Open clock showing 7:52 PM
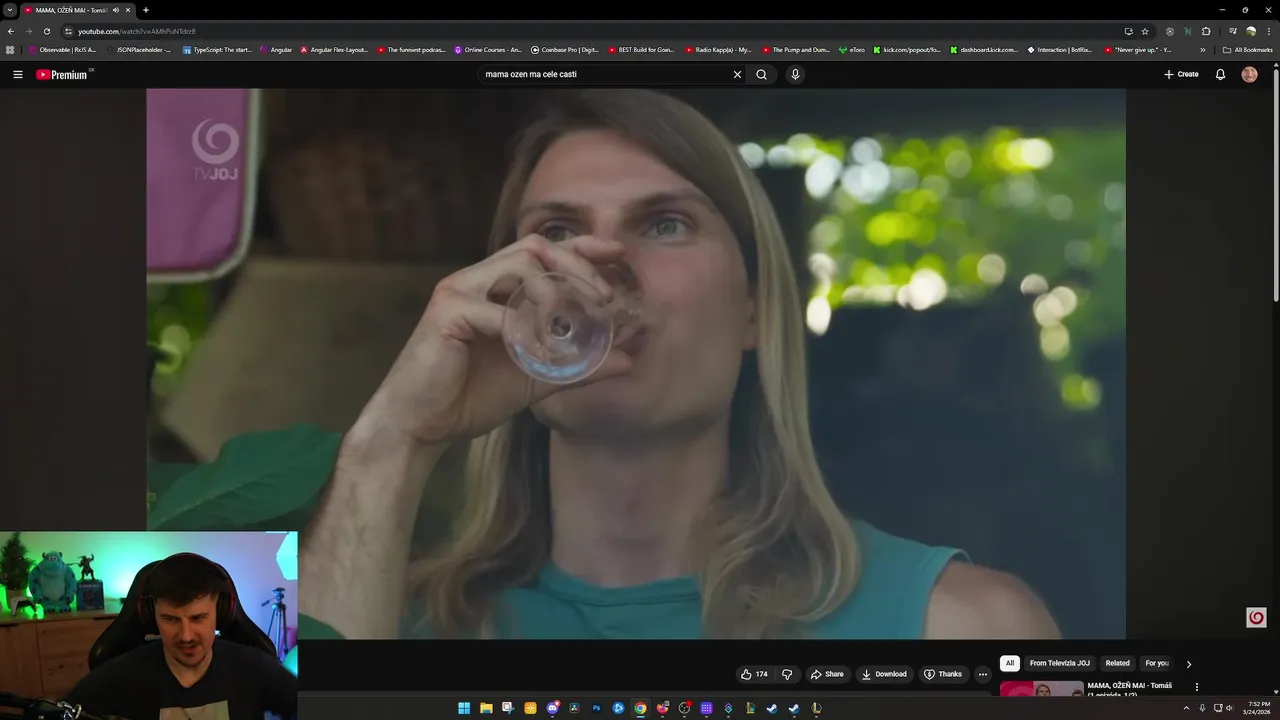The width and height of the screenshot is (1280, 720). 1259,708
